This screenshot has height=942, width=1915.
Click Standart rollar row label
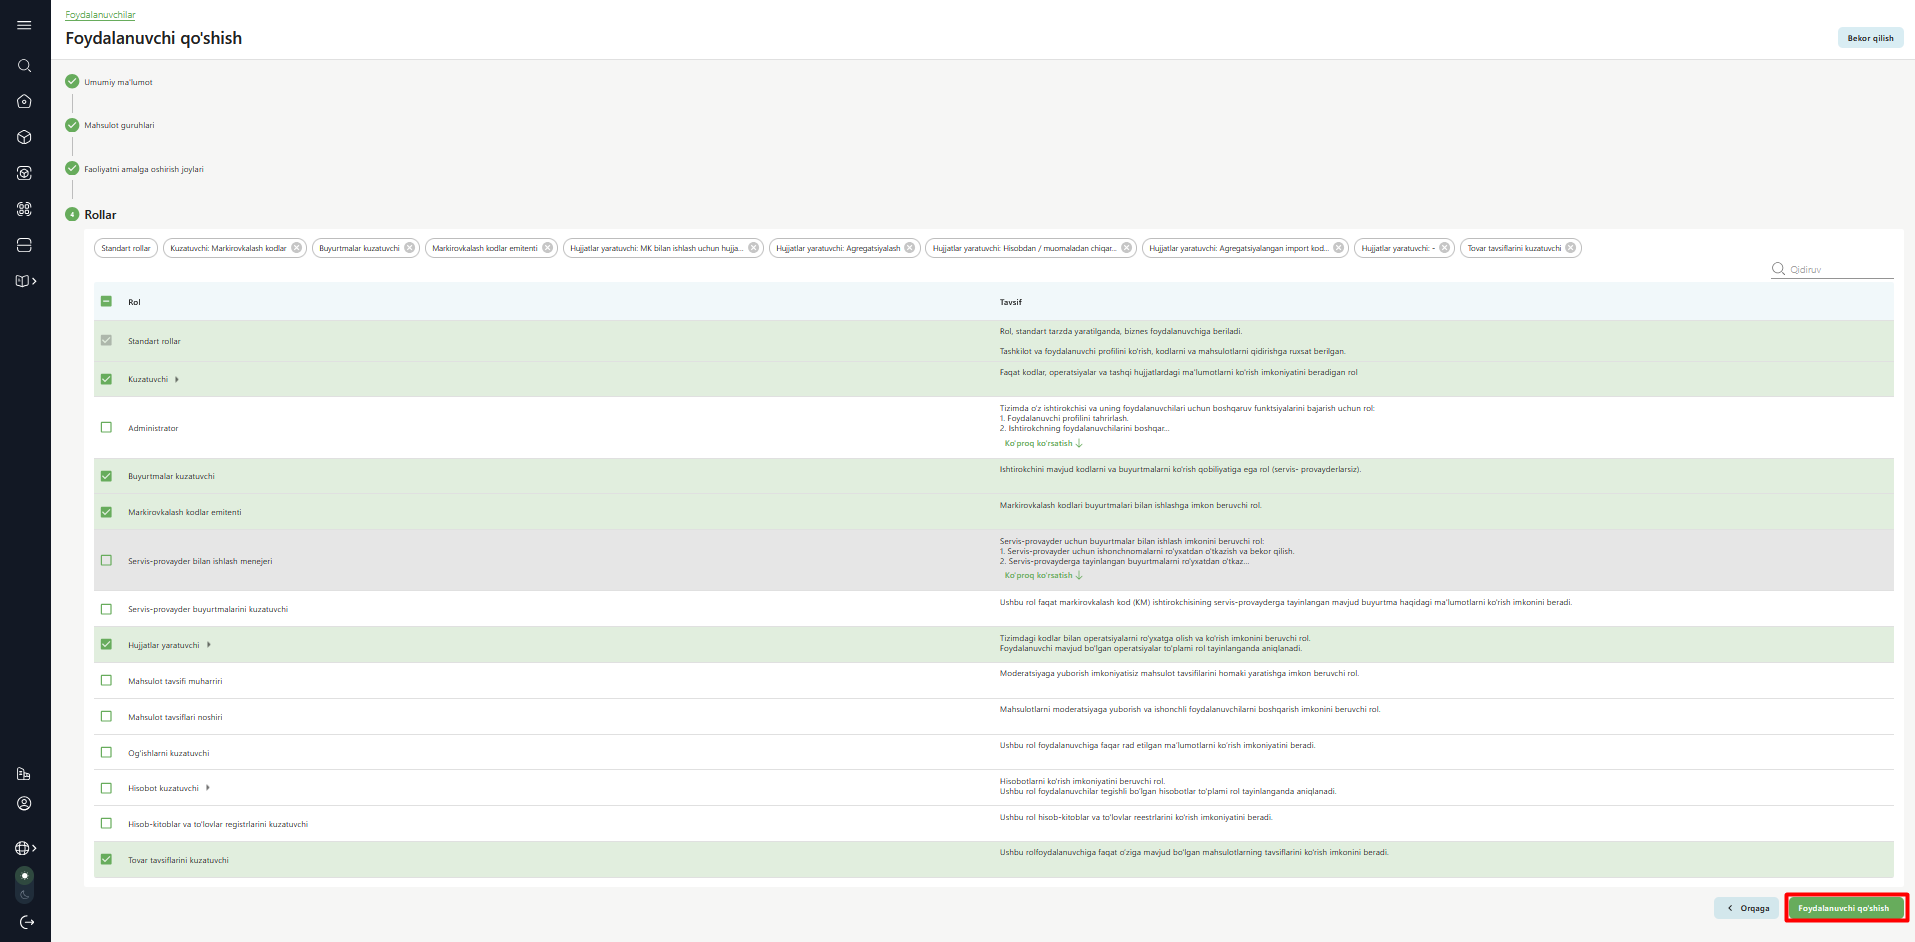tap(154, 341)
